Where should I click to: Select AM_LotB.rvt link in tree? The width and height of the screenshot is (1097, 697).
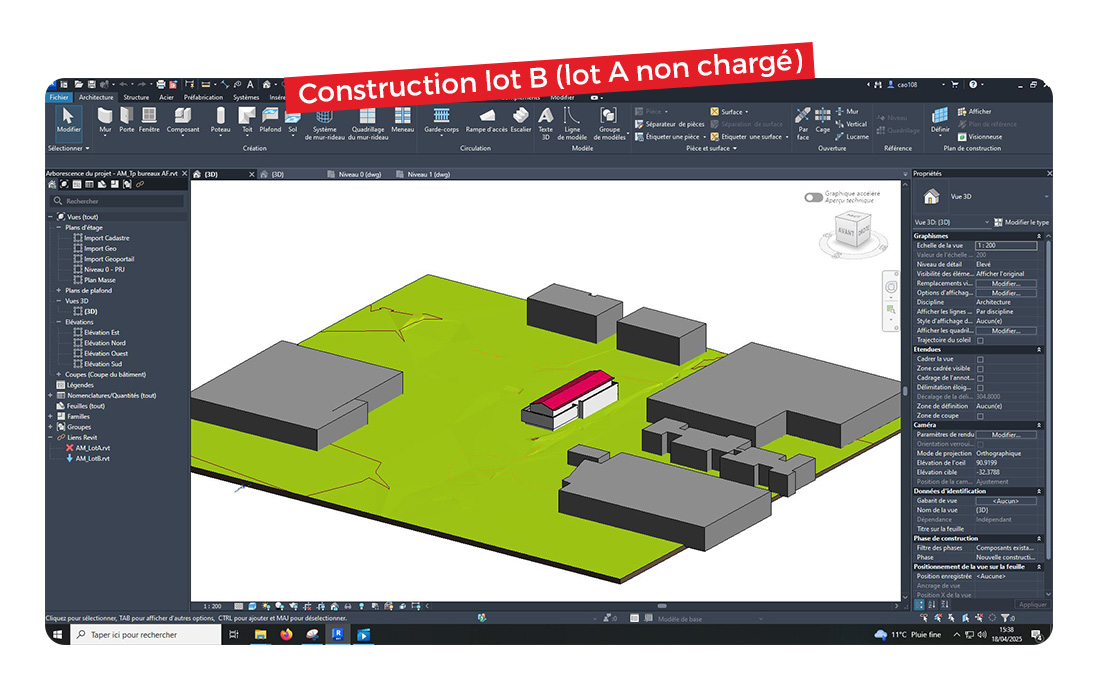tap(88, 458)
